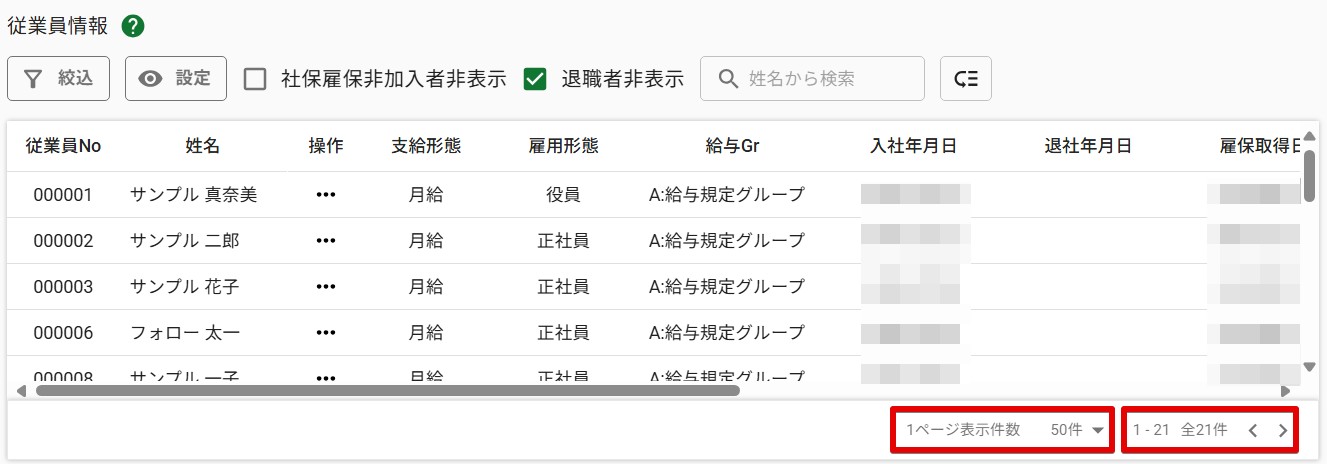Click the 退社年月日 column header
The image size is (1327, 464).
pyautogui.click(x=1088, y=146)
